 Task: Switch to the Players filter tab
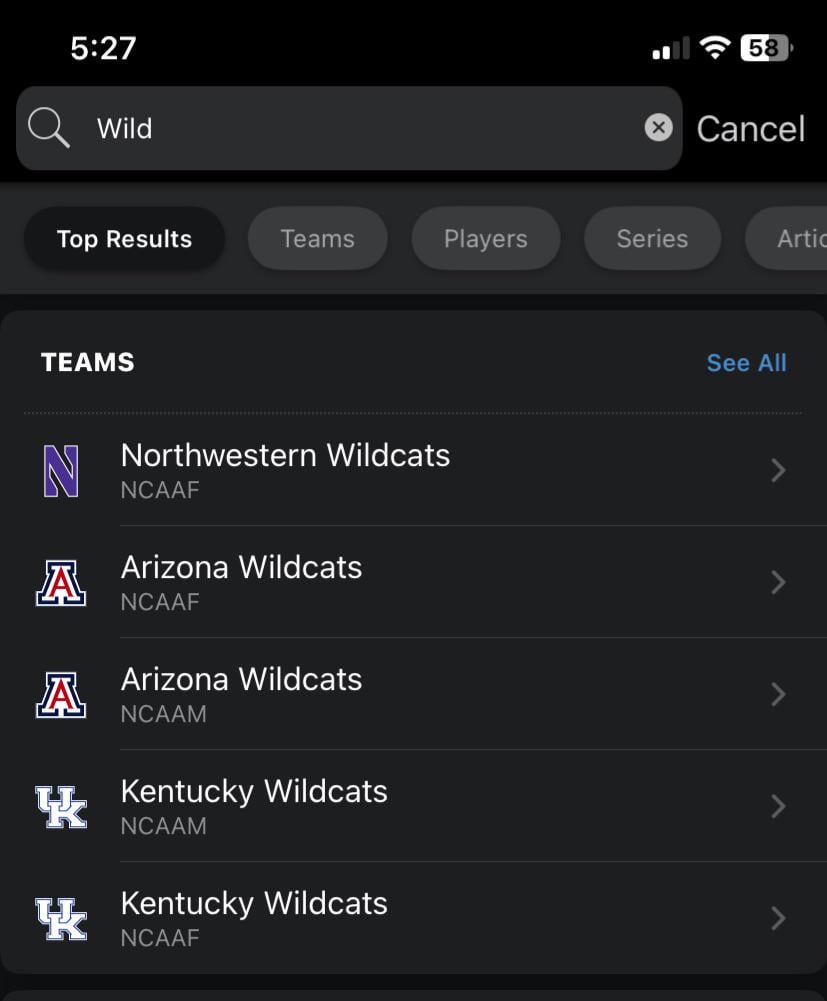click(485, 239)
